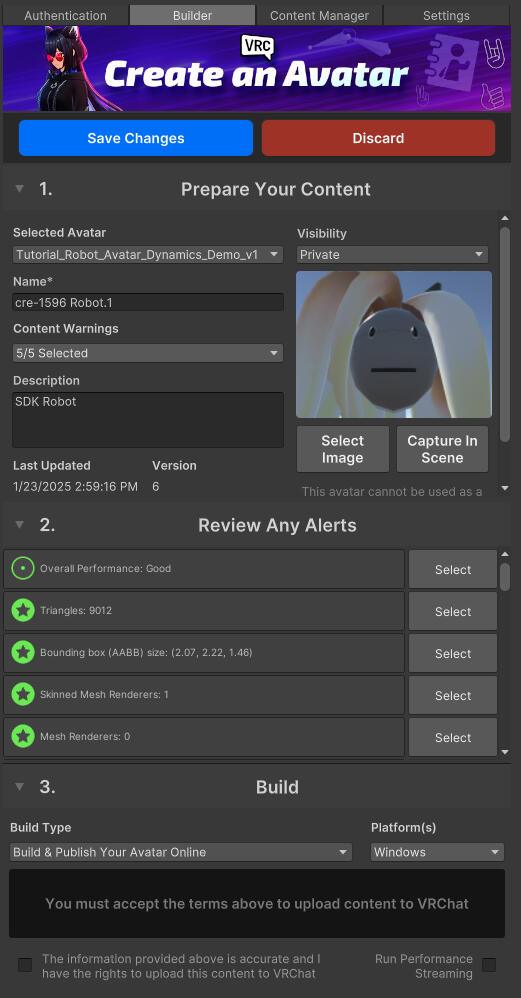Click the Version value 6

coord(156,486)
